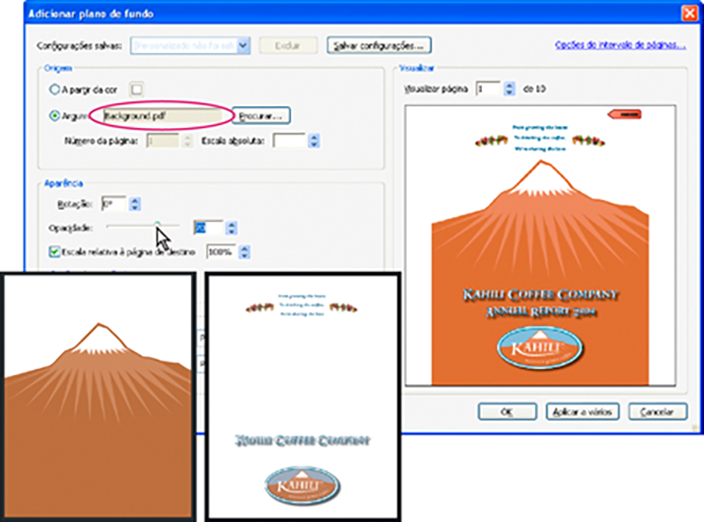Click the OK button
704x522 pixels.
point(507,412)
